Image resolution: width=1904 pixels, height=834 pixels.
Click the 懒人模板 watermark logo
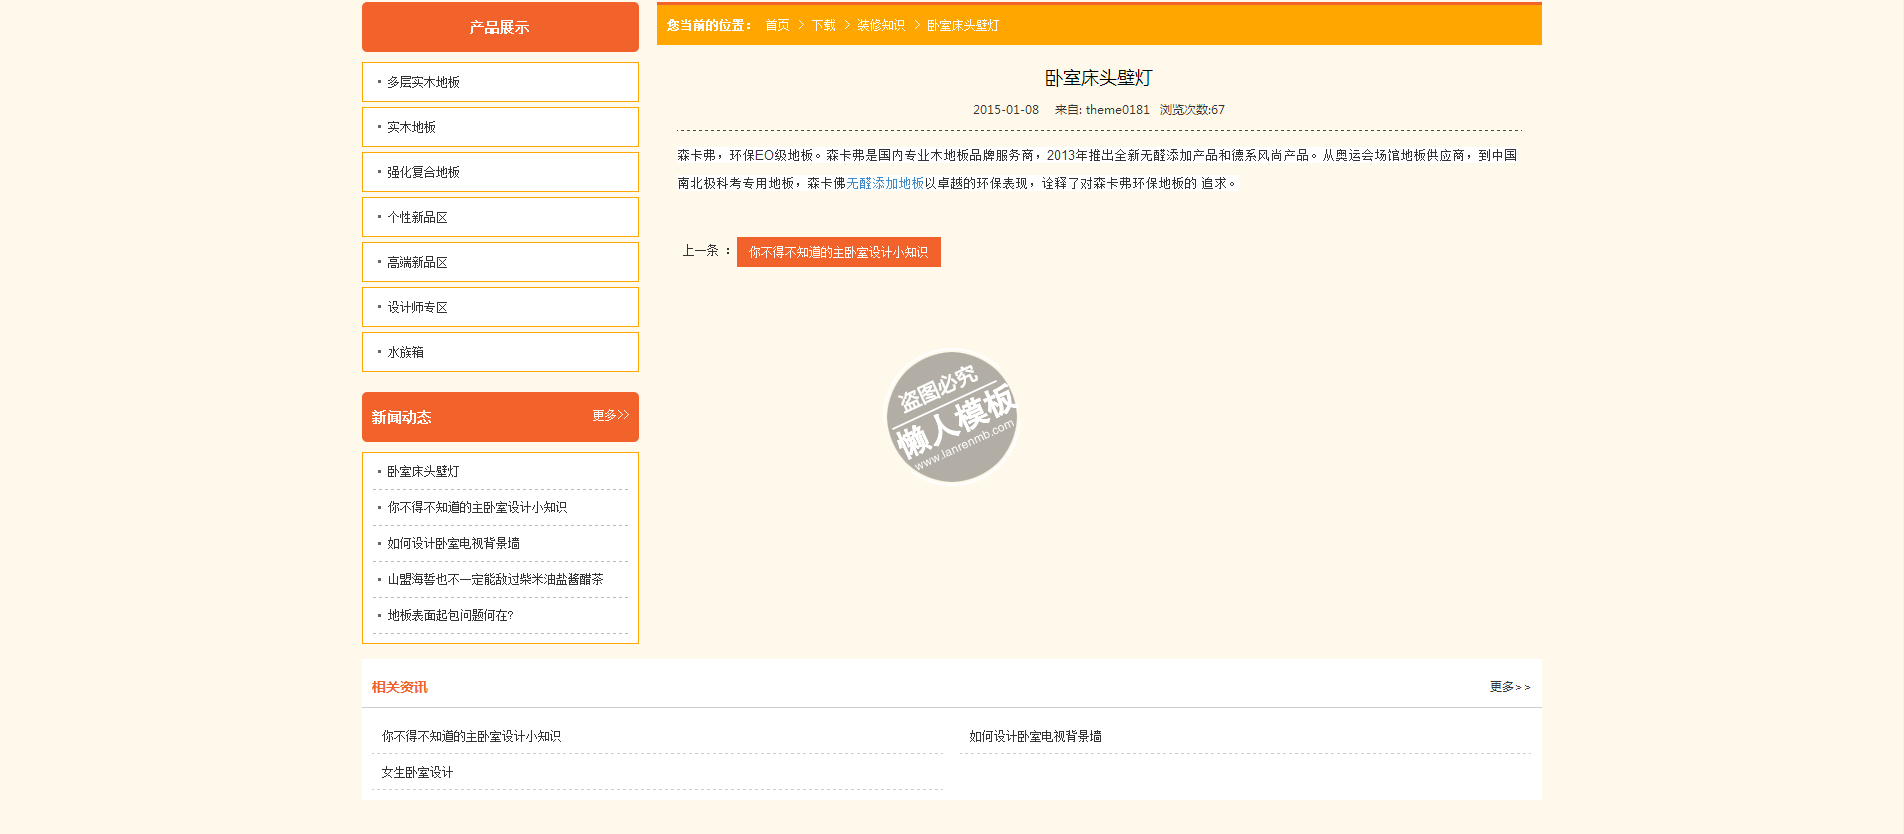click(x=951, y=416)
